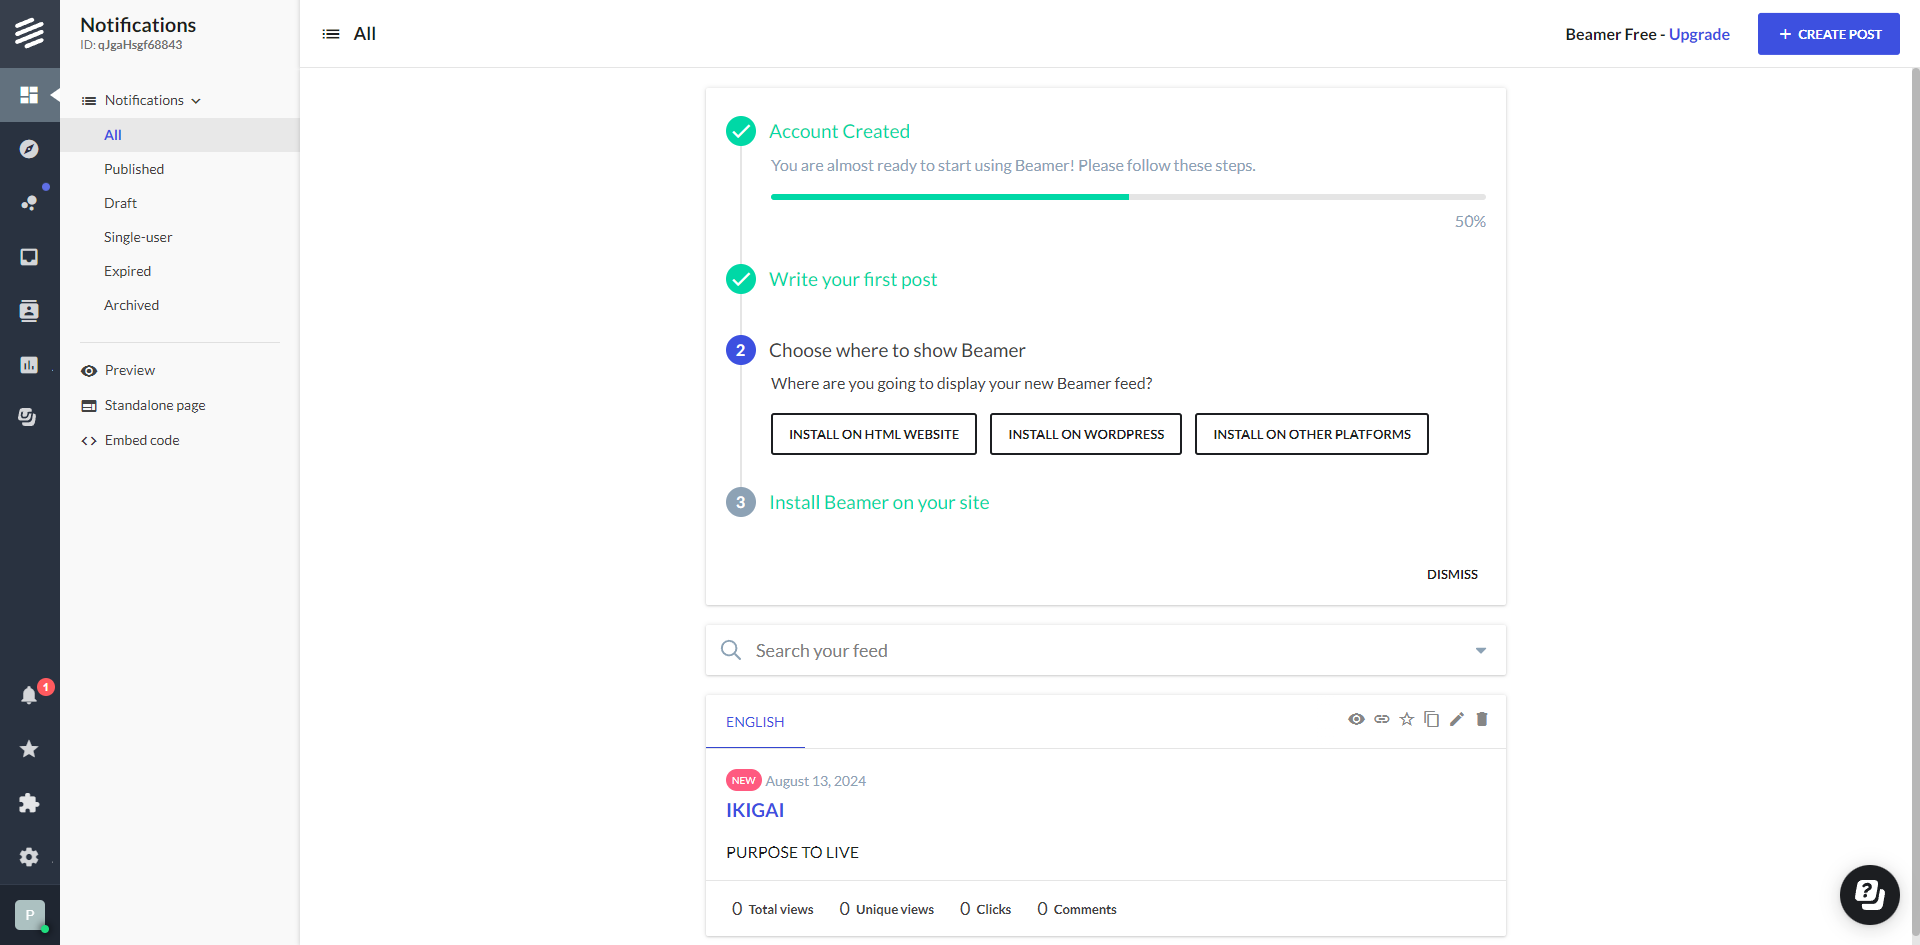
Task: Copy the IKIGAI post link
Action: click(x=1382, y=719)
